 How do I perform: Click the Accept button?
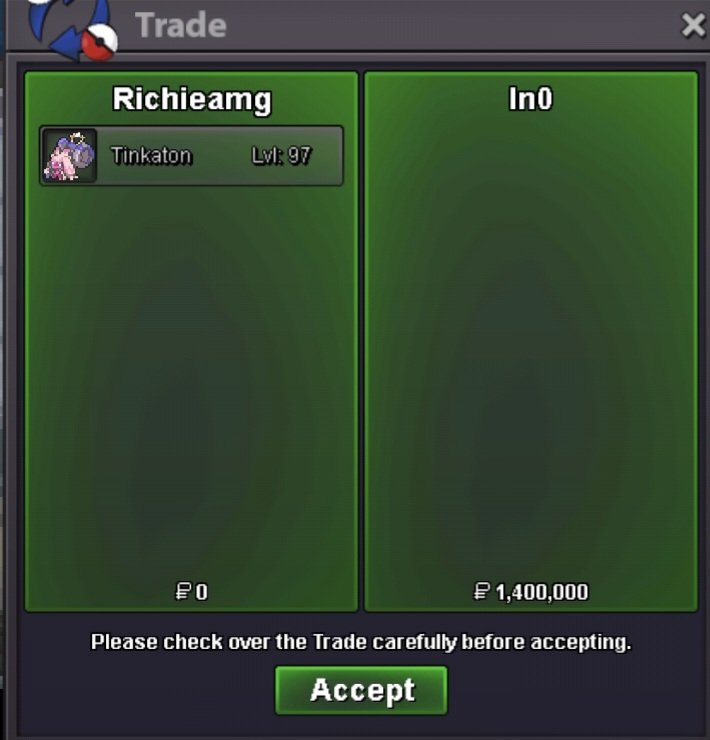(361, 690)
